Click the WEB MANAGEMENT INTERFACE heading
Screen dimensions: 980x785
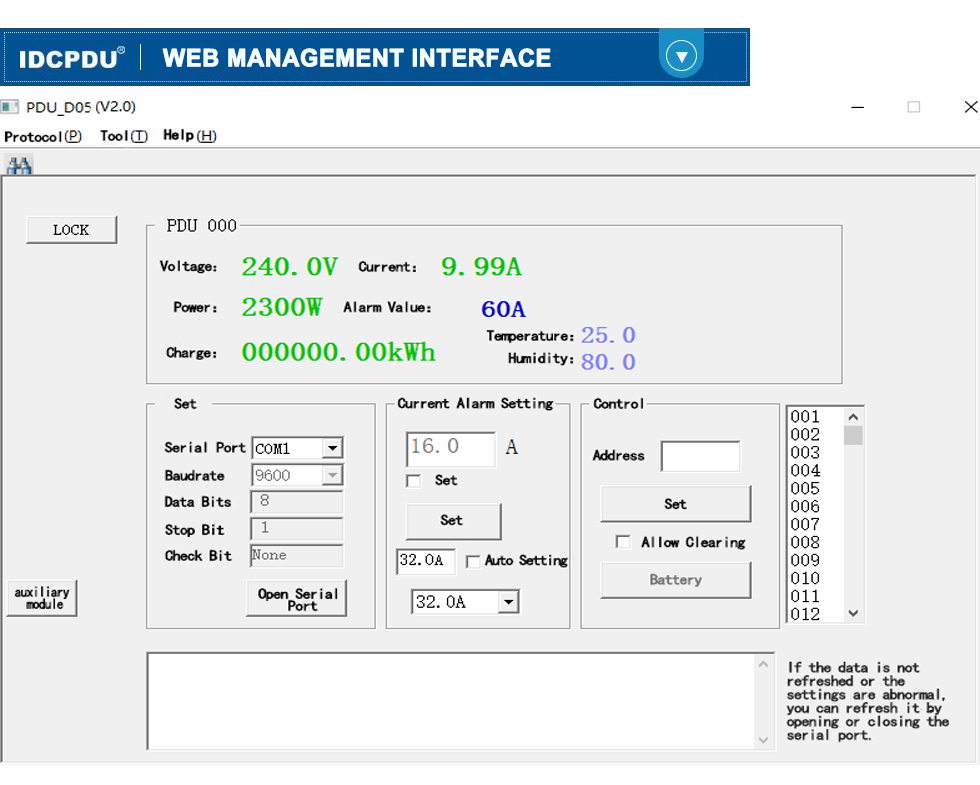357,58
